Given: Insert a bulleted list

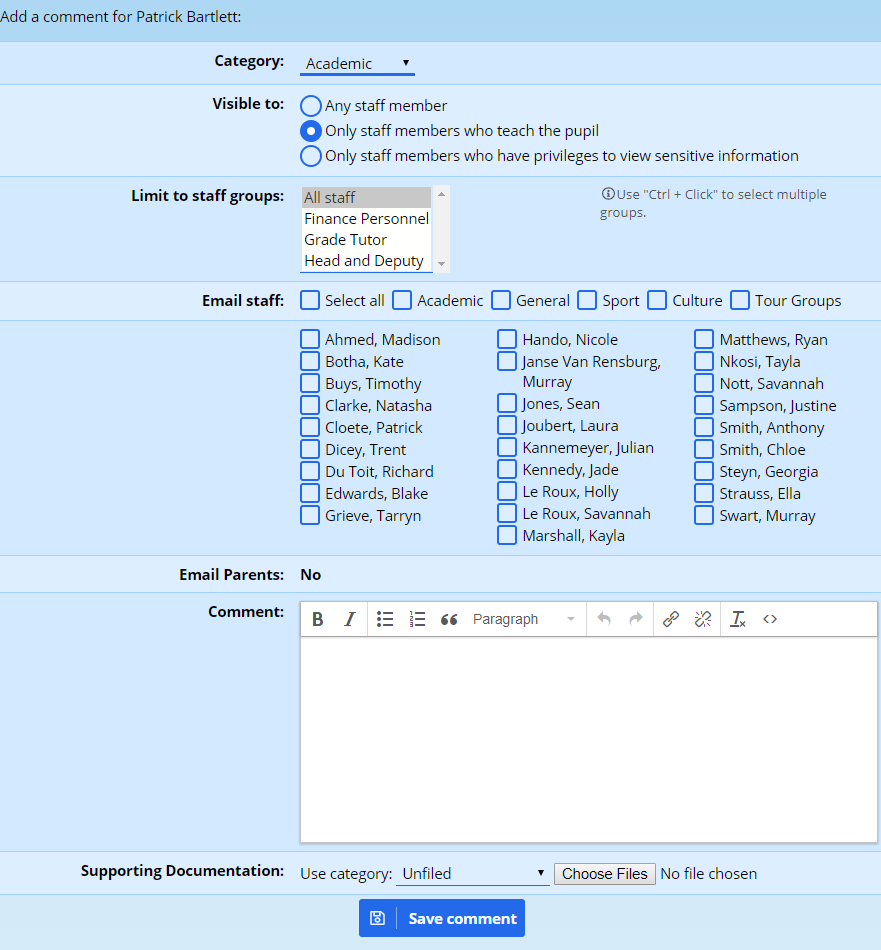Looking at the screenshot, I should pyautogui.click(x=385, y=619).
